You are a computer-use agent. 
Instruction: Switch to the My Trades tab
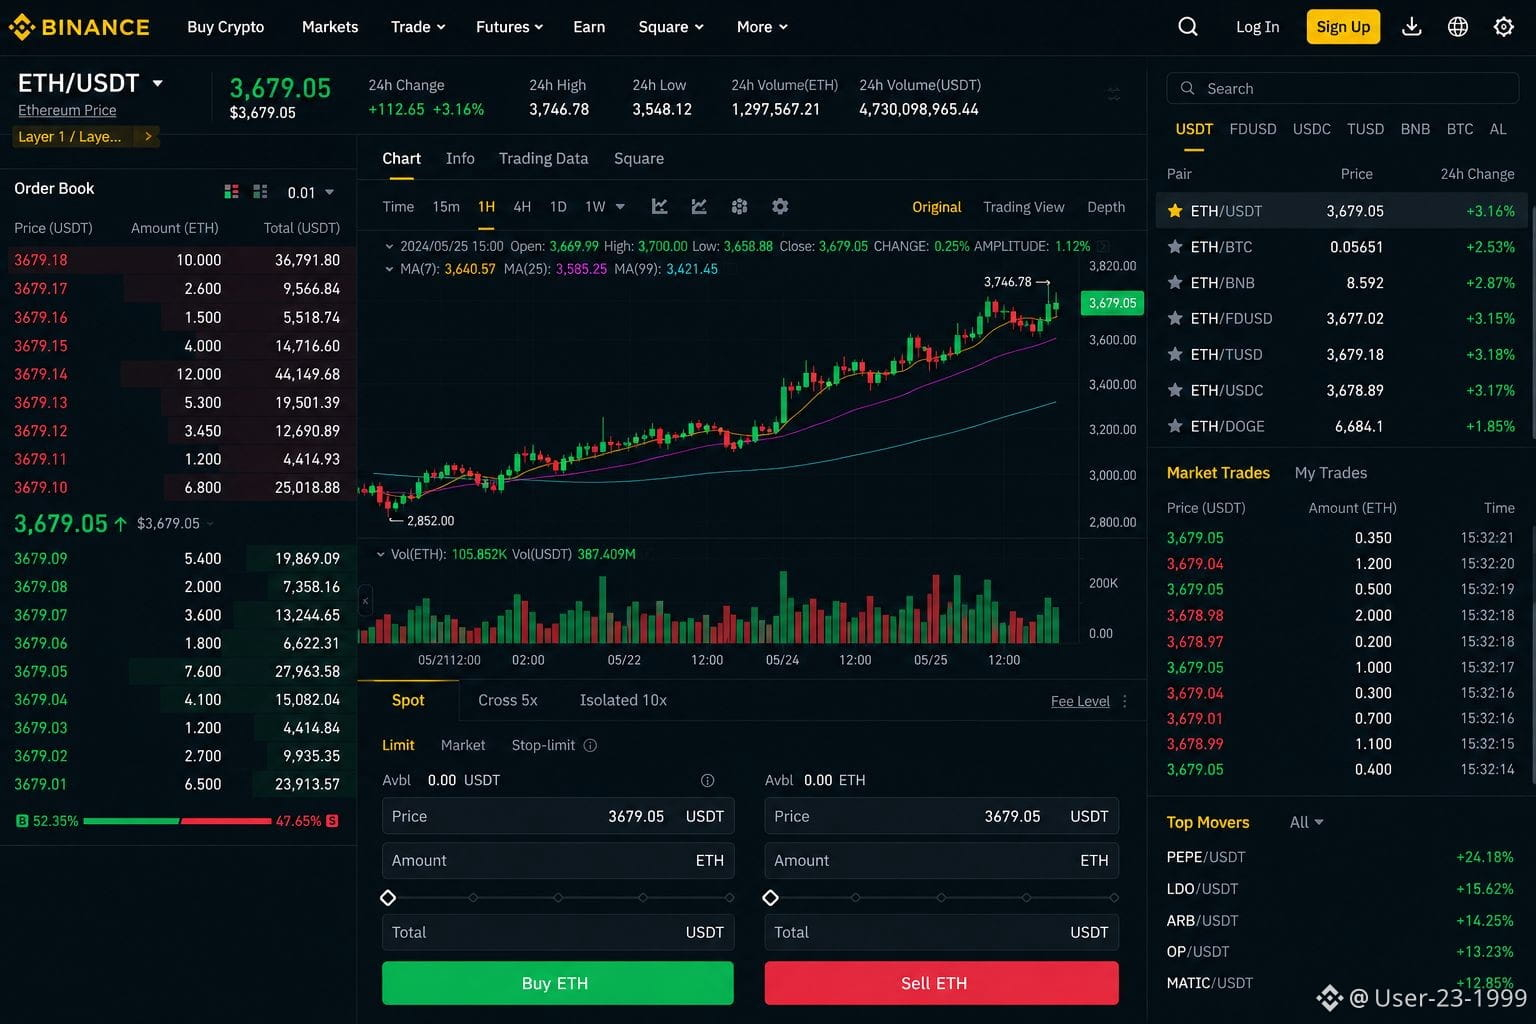1330,473
